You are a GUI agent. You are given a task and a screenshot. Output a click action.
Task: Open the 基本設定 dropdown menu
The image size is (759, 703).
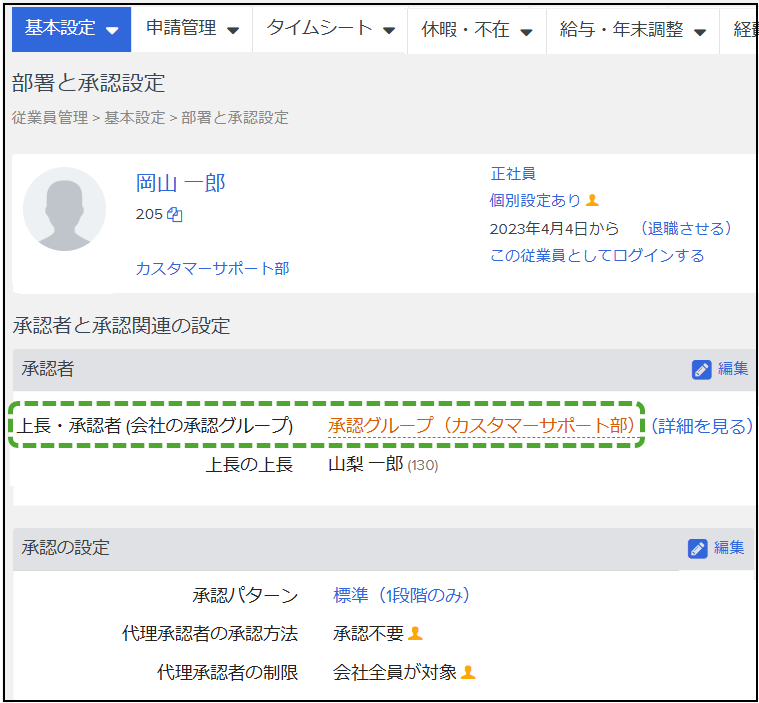point(71,29)
